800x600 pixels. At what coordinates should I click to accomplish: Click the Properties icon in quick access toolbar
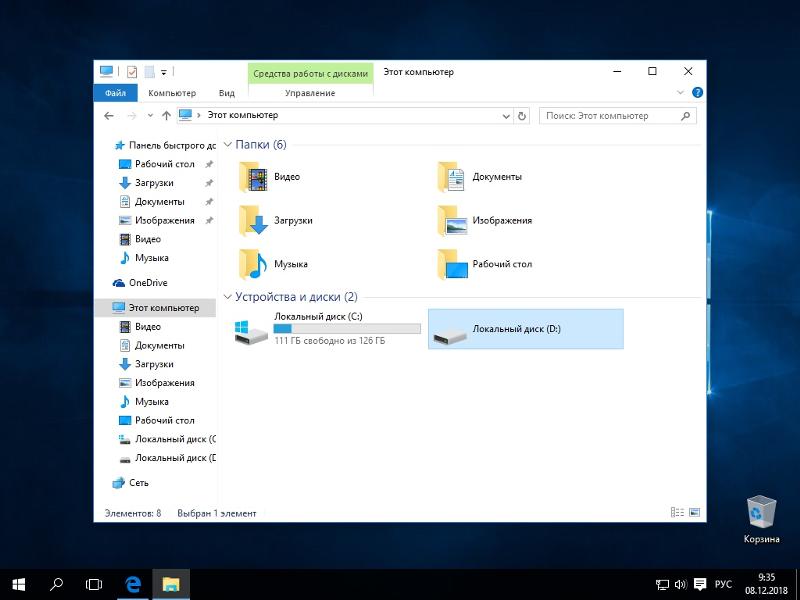pos(132,72)
